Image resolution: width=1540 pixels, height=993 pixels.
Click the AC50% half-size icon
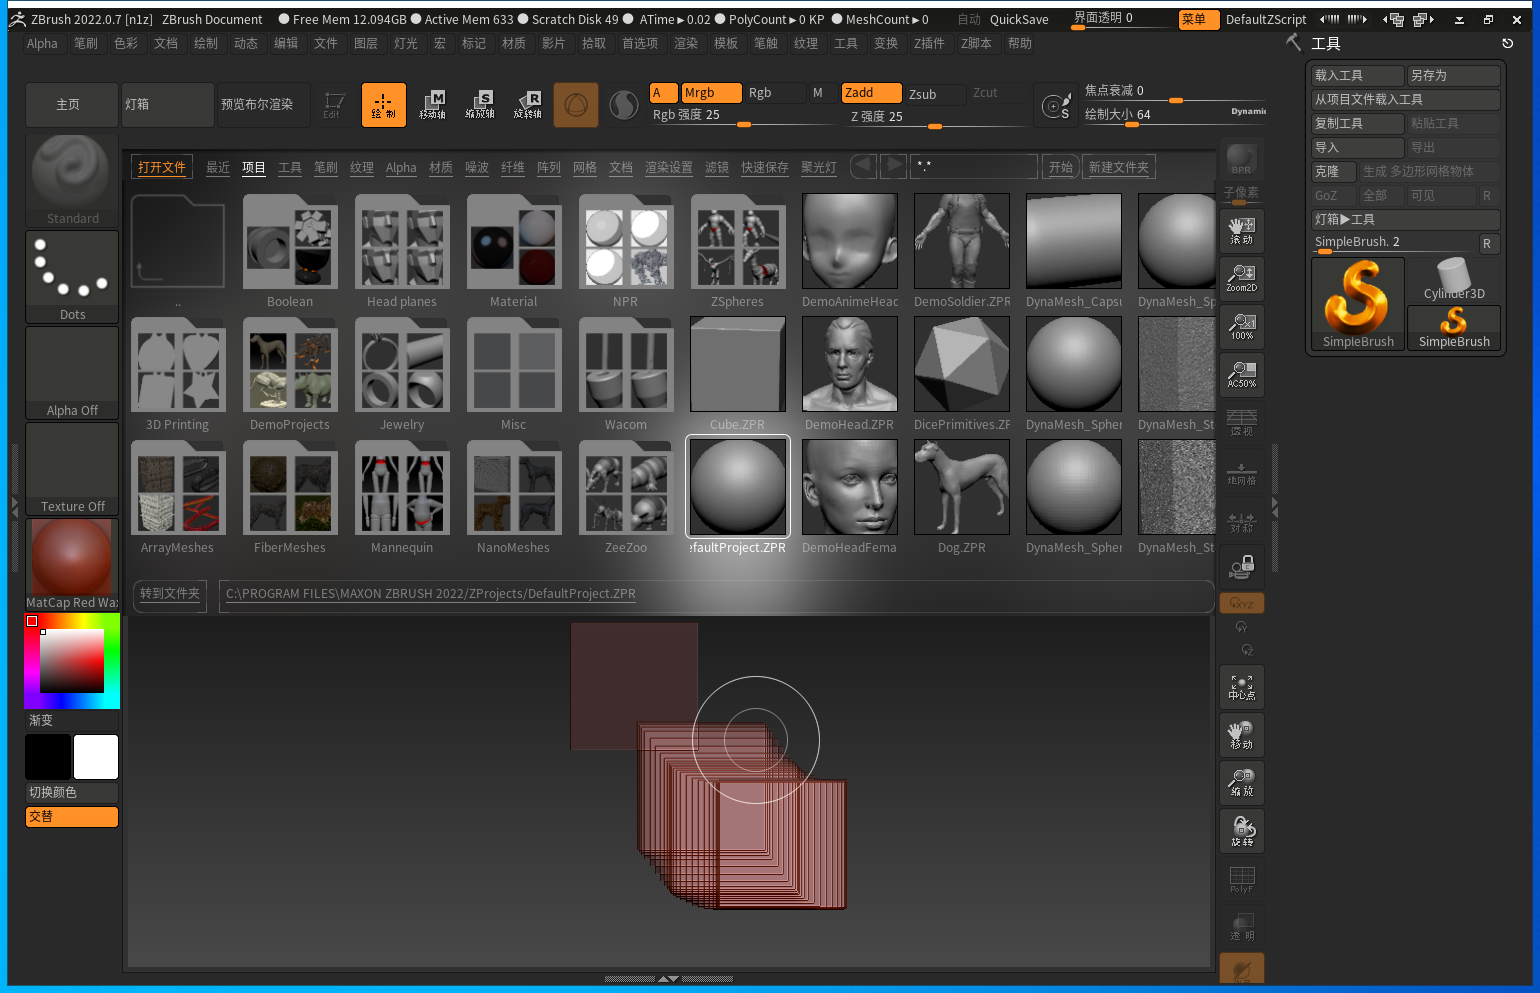point(1241,374)
